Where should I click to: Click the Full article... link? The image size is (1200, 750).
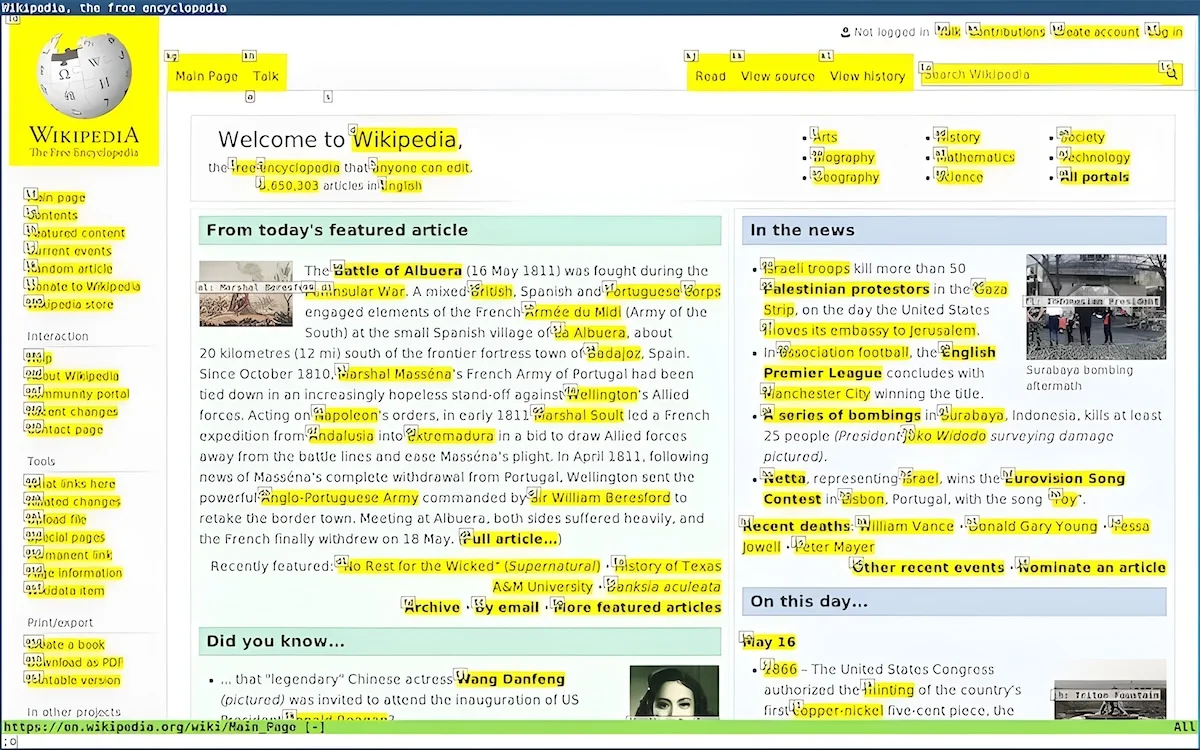pos(509,539)
